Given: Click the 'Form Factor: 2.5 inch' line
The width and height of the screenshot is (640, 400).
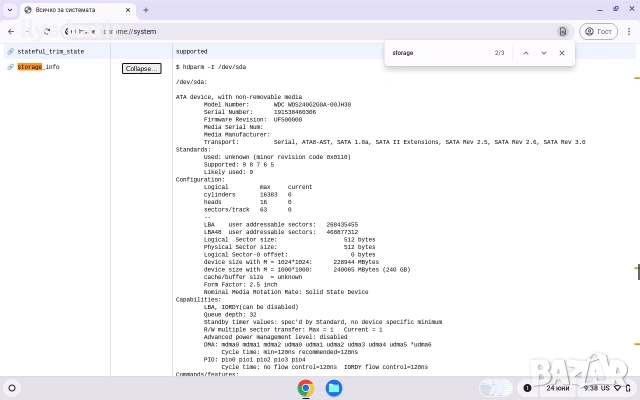Looking at the screenshot, I should pos(240,284).
